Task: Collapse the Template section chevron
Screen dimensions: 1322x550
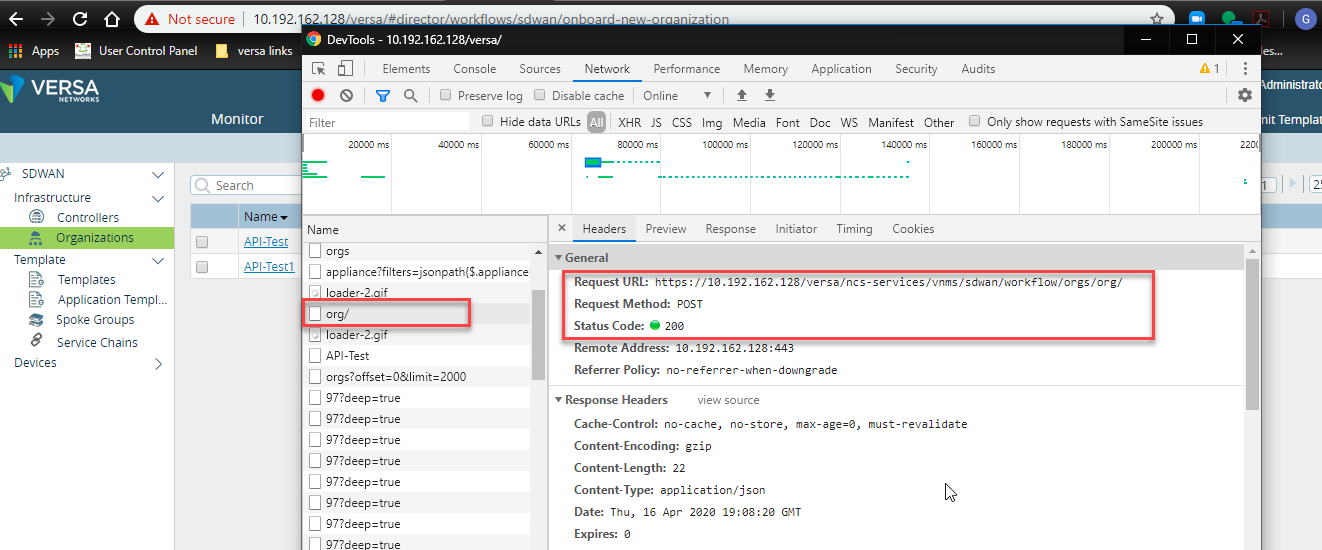Action: tap(157, 260)
